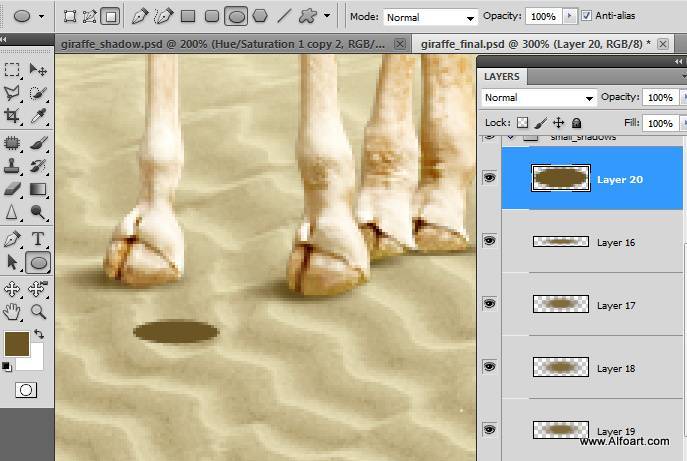Open the layer blend mode dropdown
687x461 pixels.
tap(539, 98)
